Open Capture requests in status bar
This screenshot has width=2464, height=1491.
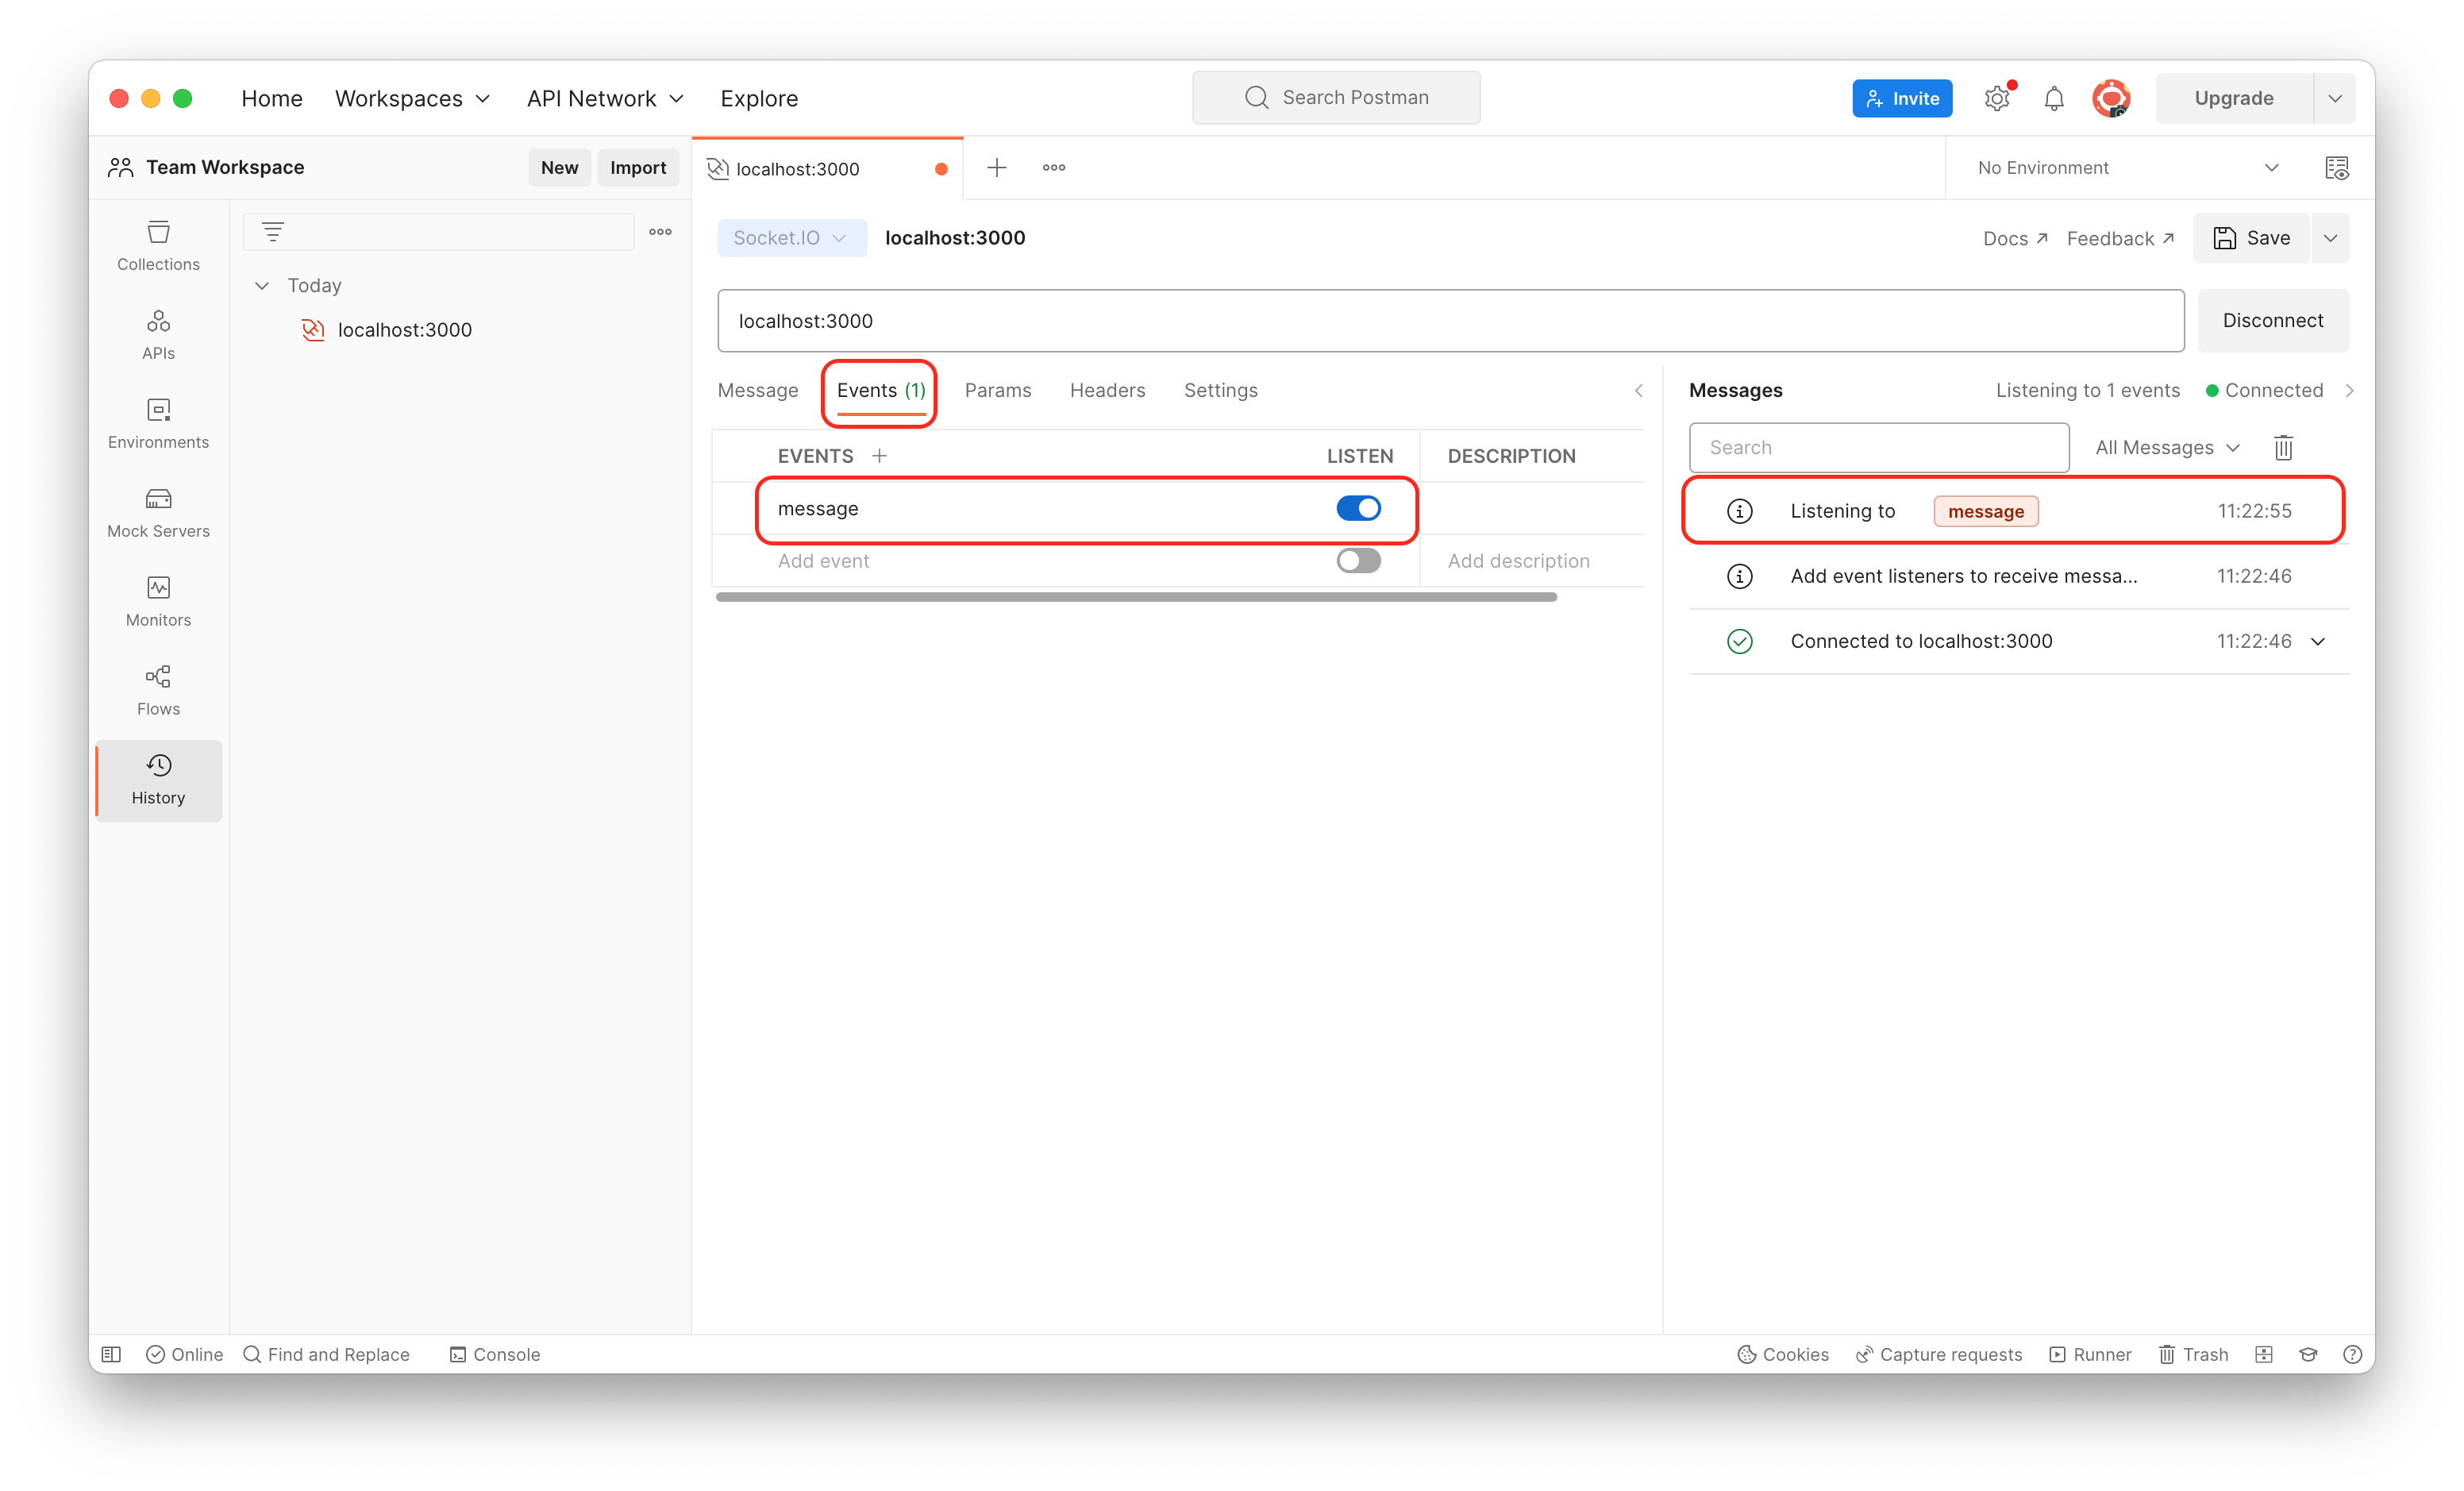click(x=1939, y=1354)
